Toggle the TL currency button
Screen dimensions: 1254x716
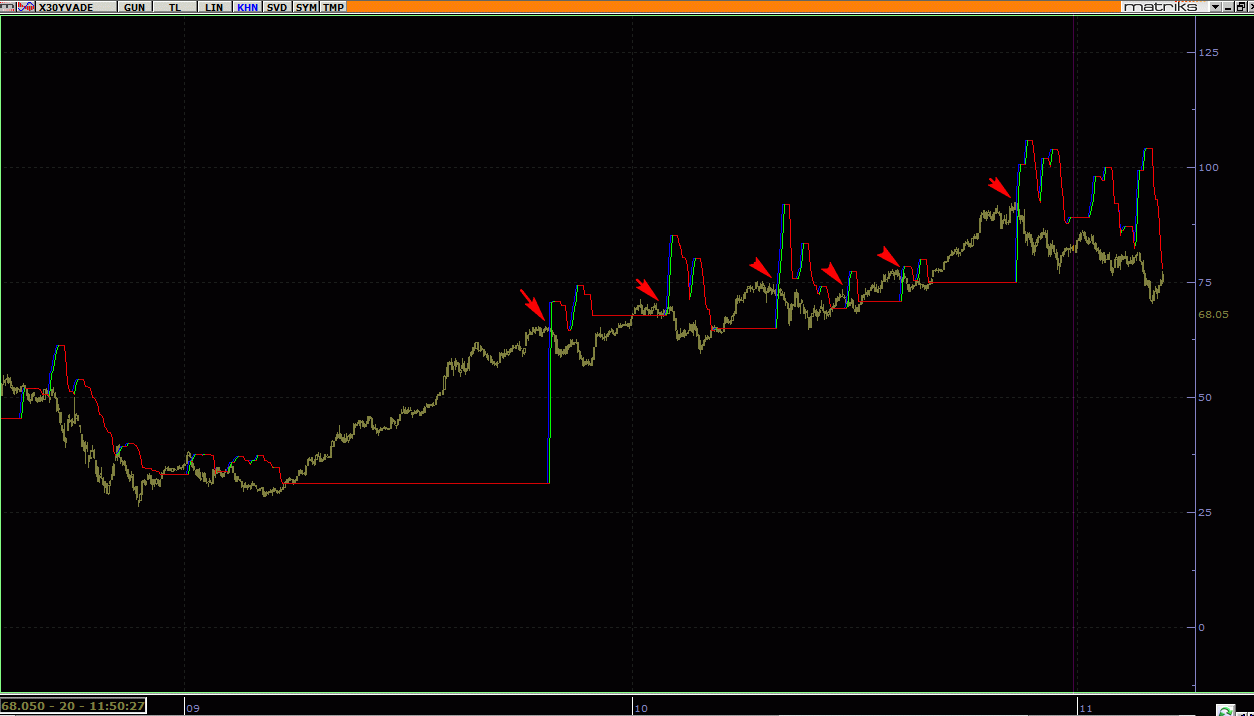coord(174,7)
